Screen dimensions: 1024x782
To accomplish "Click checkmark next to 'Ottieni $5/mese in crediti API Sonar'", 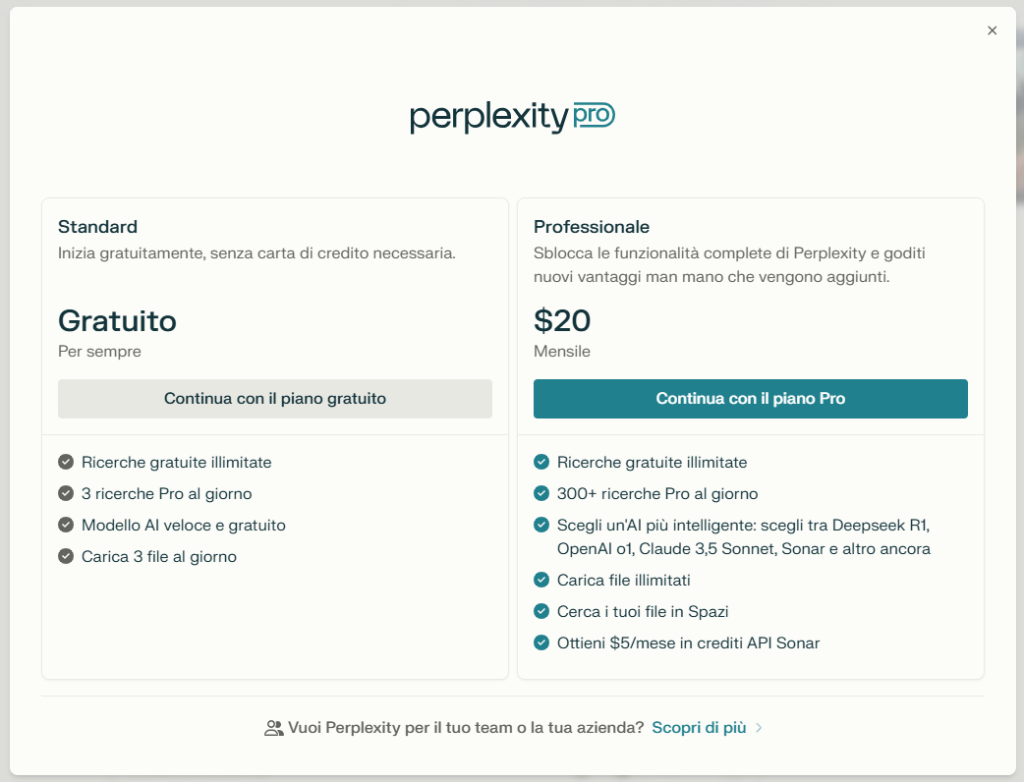I will tap(541, 643).
